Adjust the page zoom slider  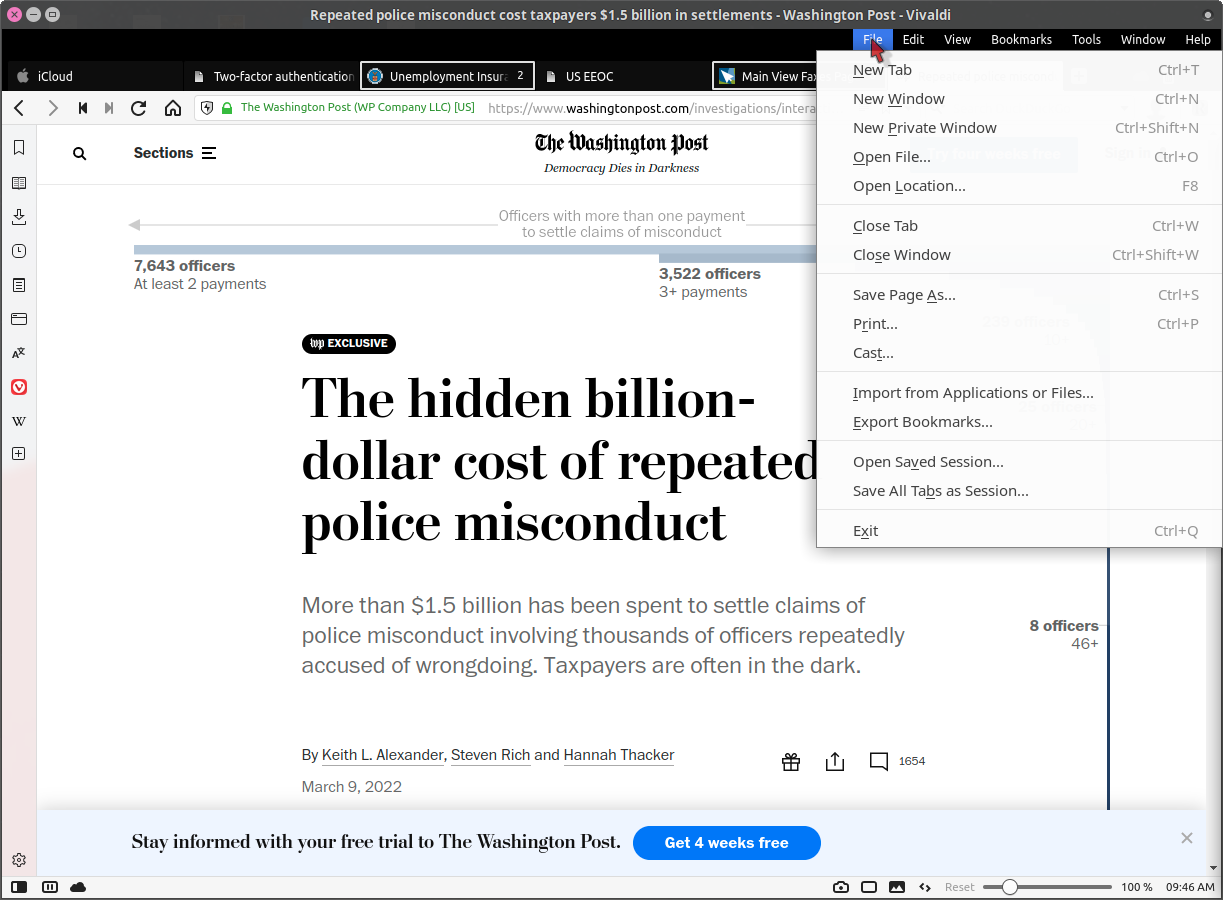click(1047, 887)
